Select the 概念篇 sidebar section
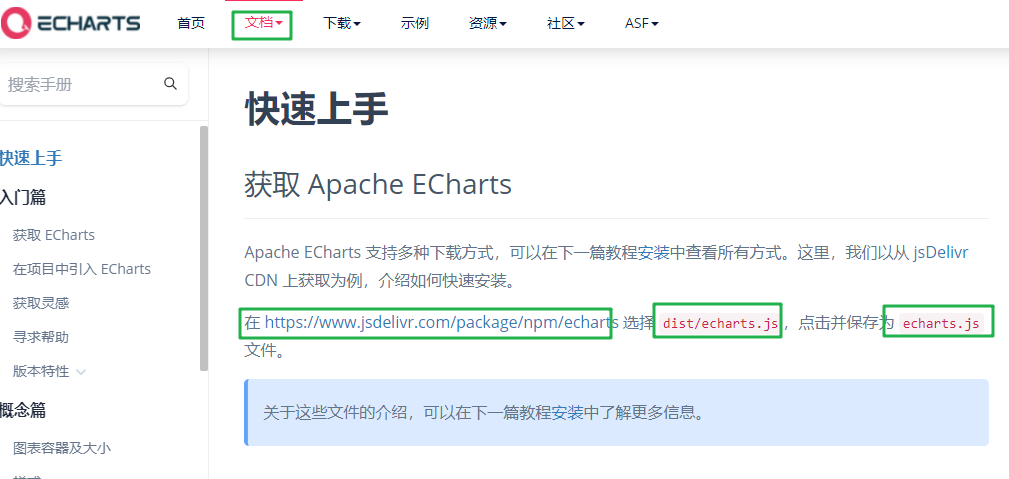The image size is (1009, 479). point(23,410)
